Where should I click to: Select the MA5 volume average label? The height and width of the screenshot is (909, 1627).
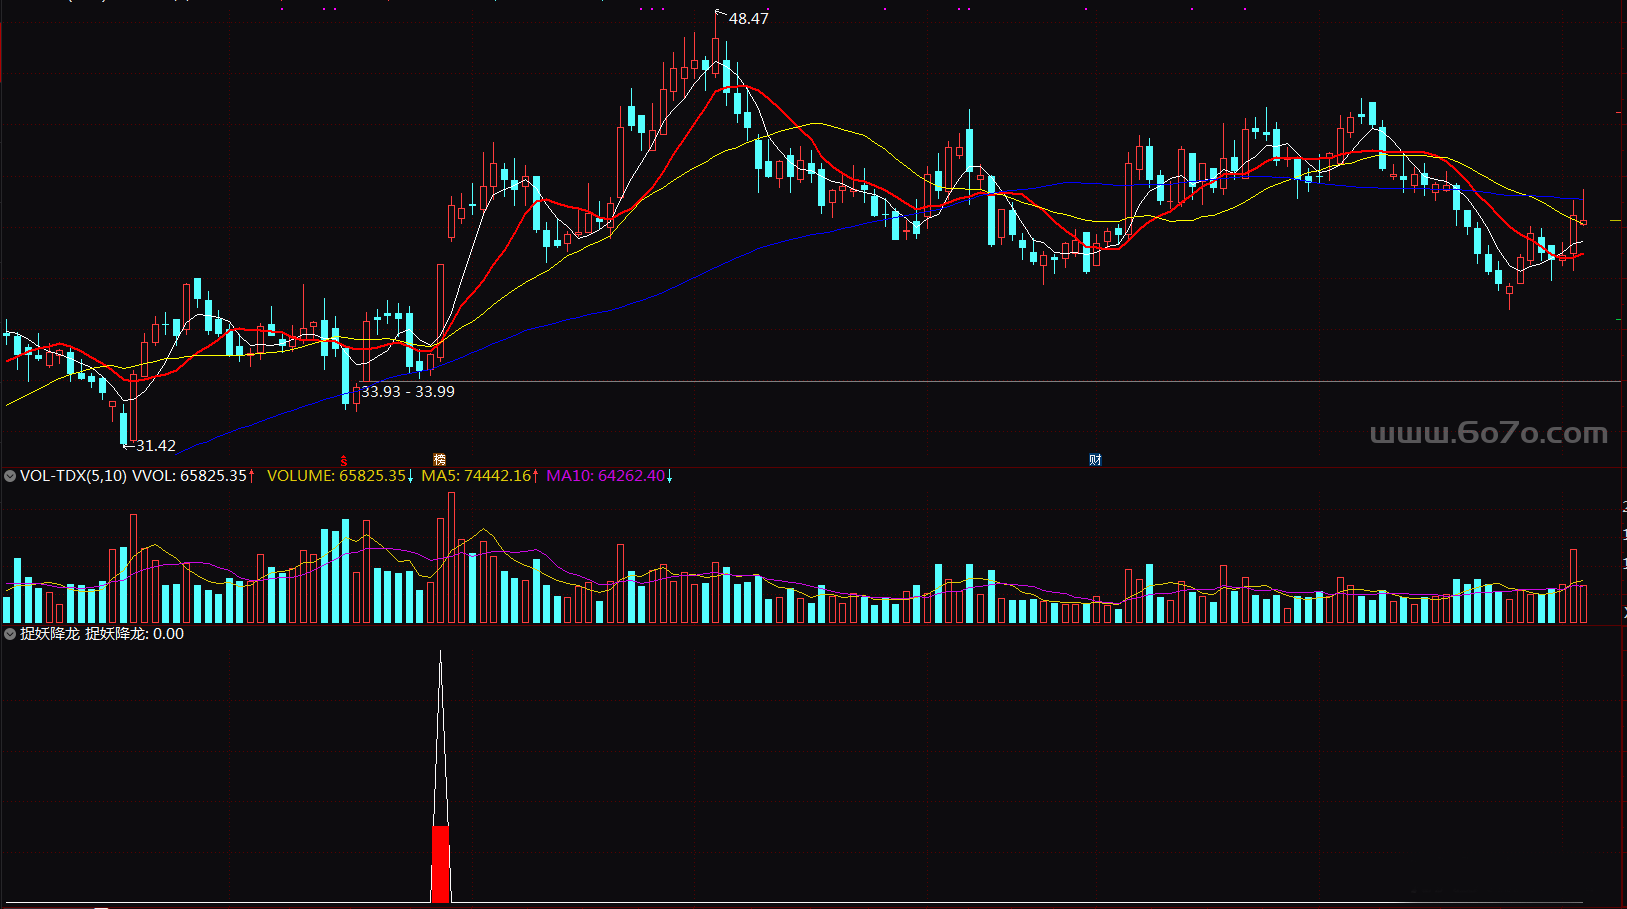476,476
